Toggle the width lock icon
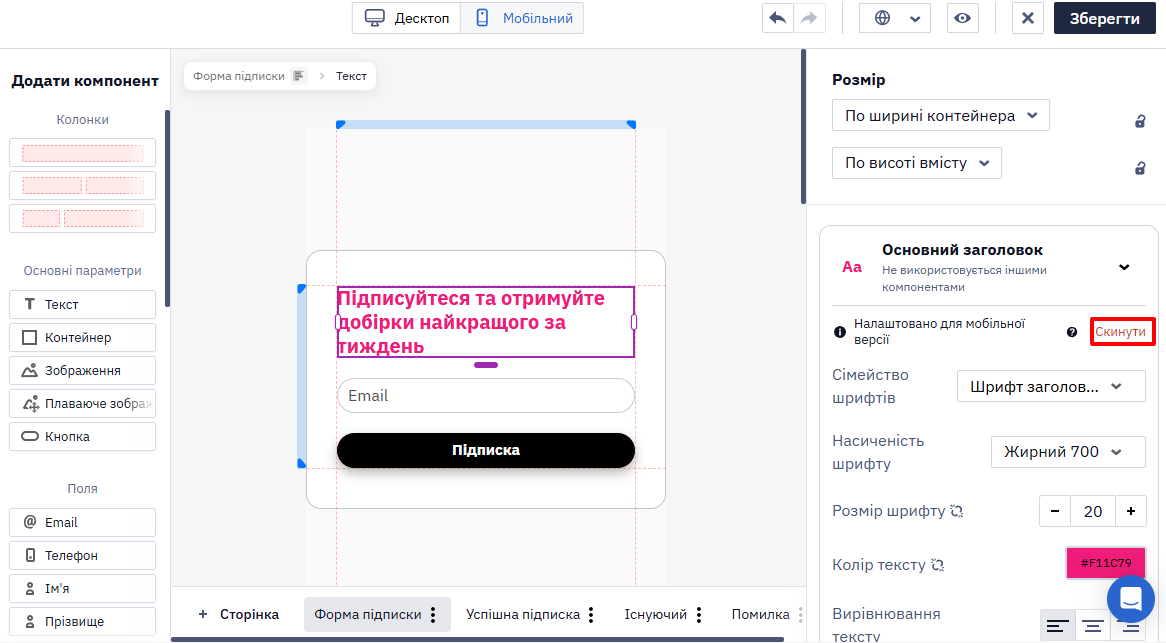The image size is (1166, 643). [1140, 120]
